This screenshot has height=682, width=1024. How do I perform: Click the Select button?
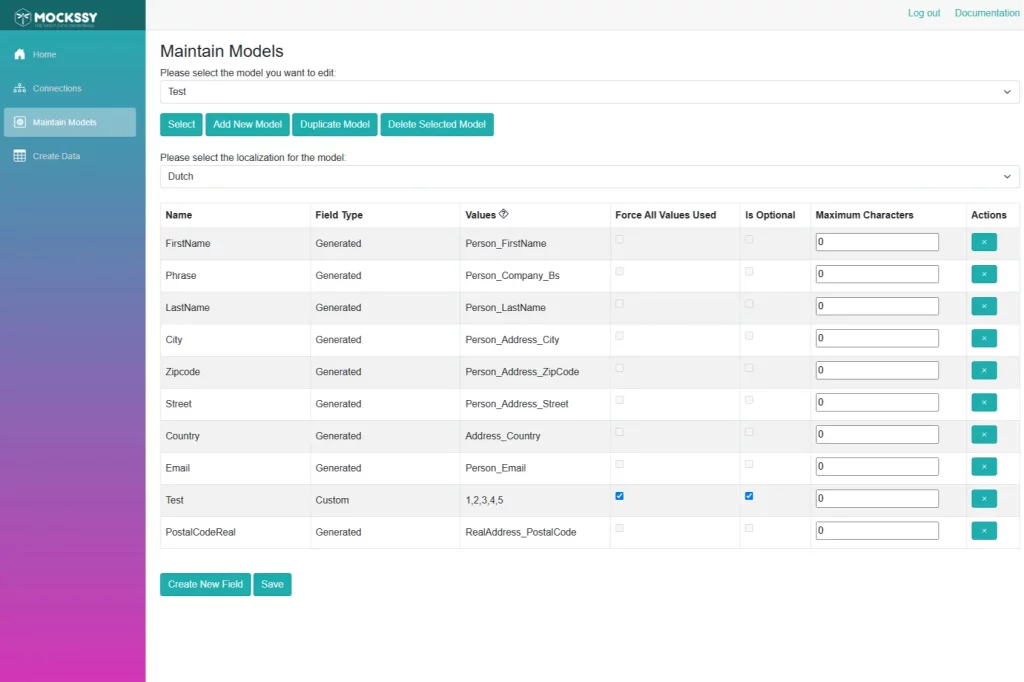click(x=181, y=124)
